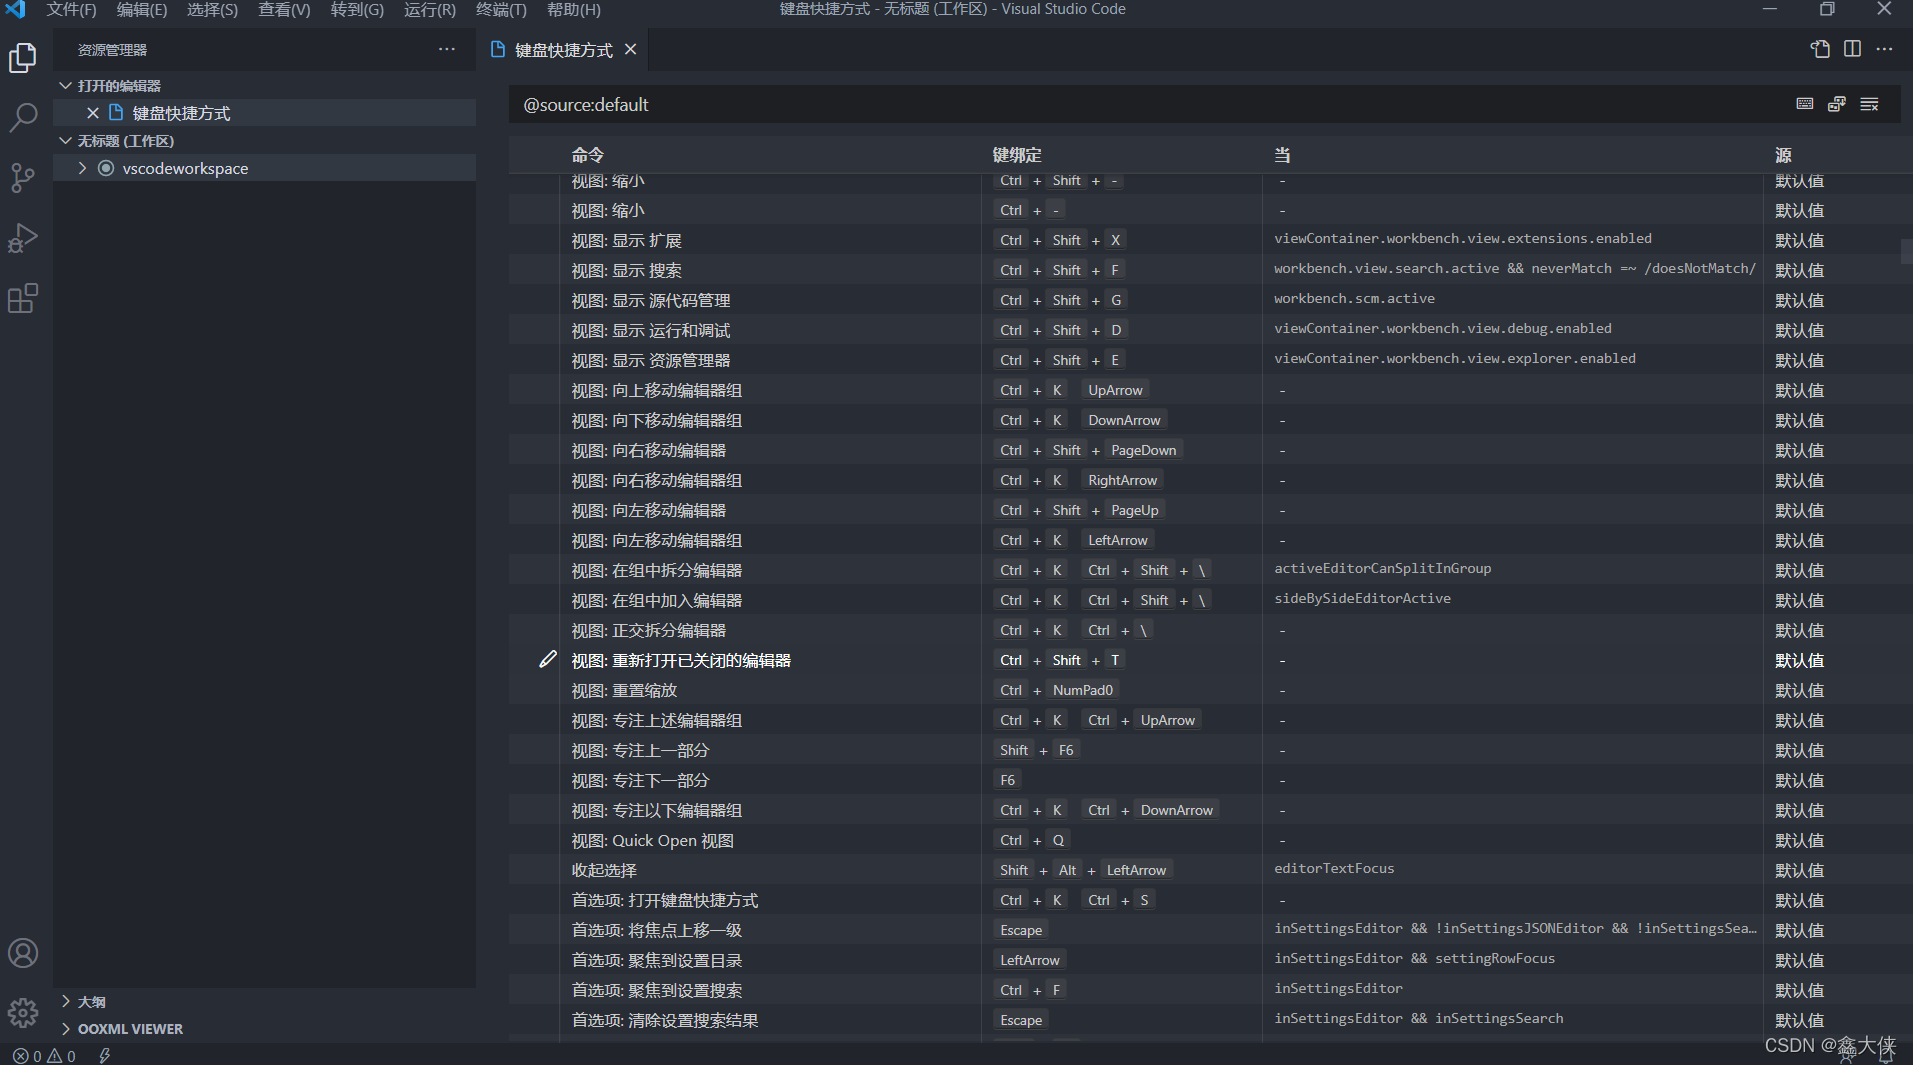Open editor More Actions ellipsis
This screenshot has height=1065, width=1913.
click(x=1884, y=49)
